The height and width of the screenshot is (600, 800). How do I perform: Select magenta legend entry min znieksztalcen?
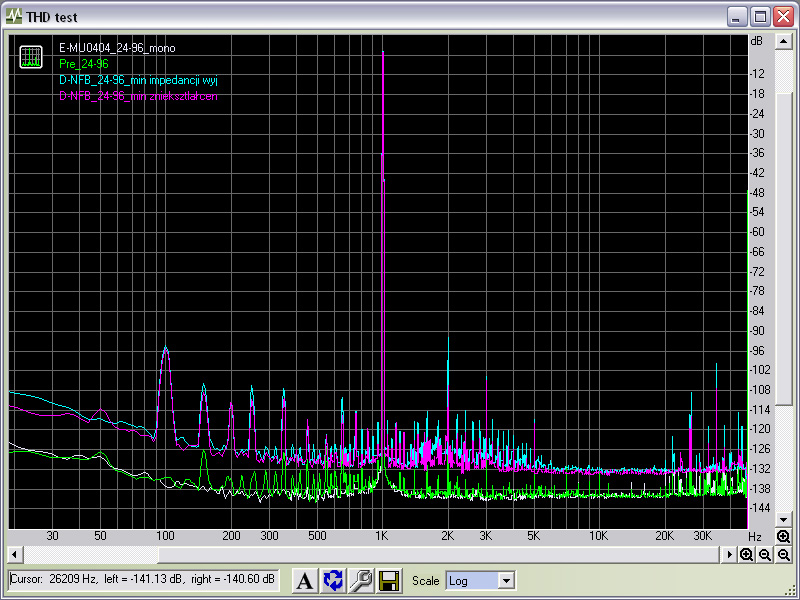tap(138, 96)
